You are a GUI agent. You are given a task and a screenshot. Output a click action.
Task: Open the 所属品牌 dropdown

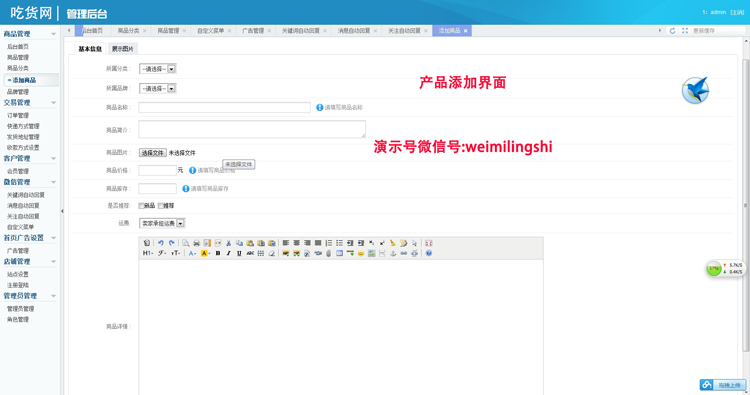157,88
